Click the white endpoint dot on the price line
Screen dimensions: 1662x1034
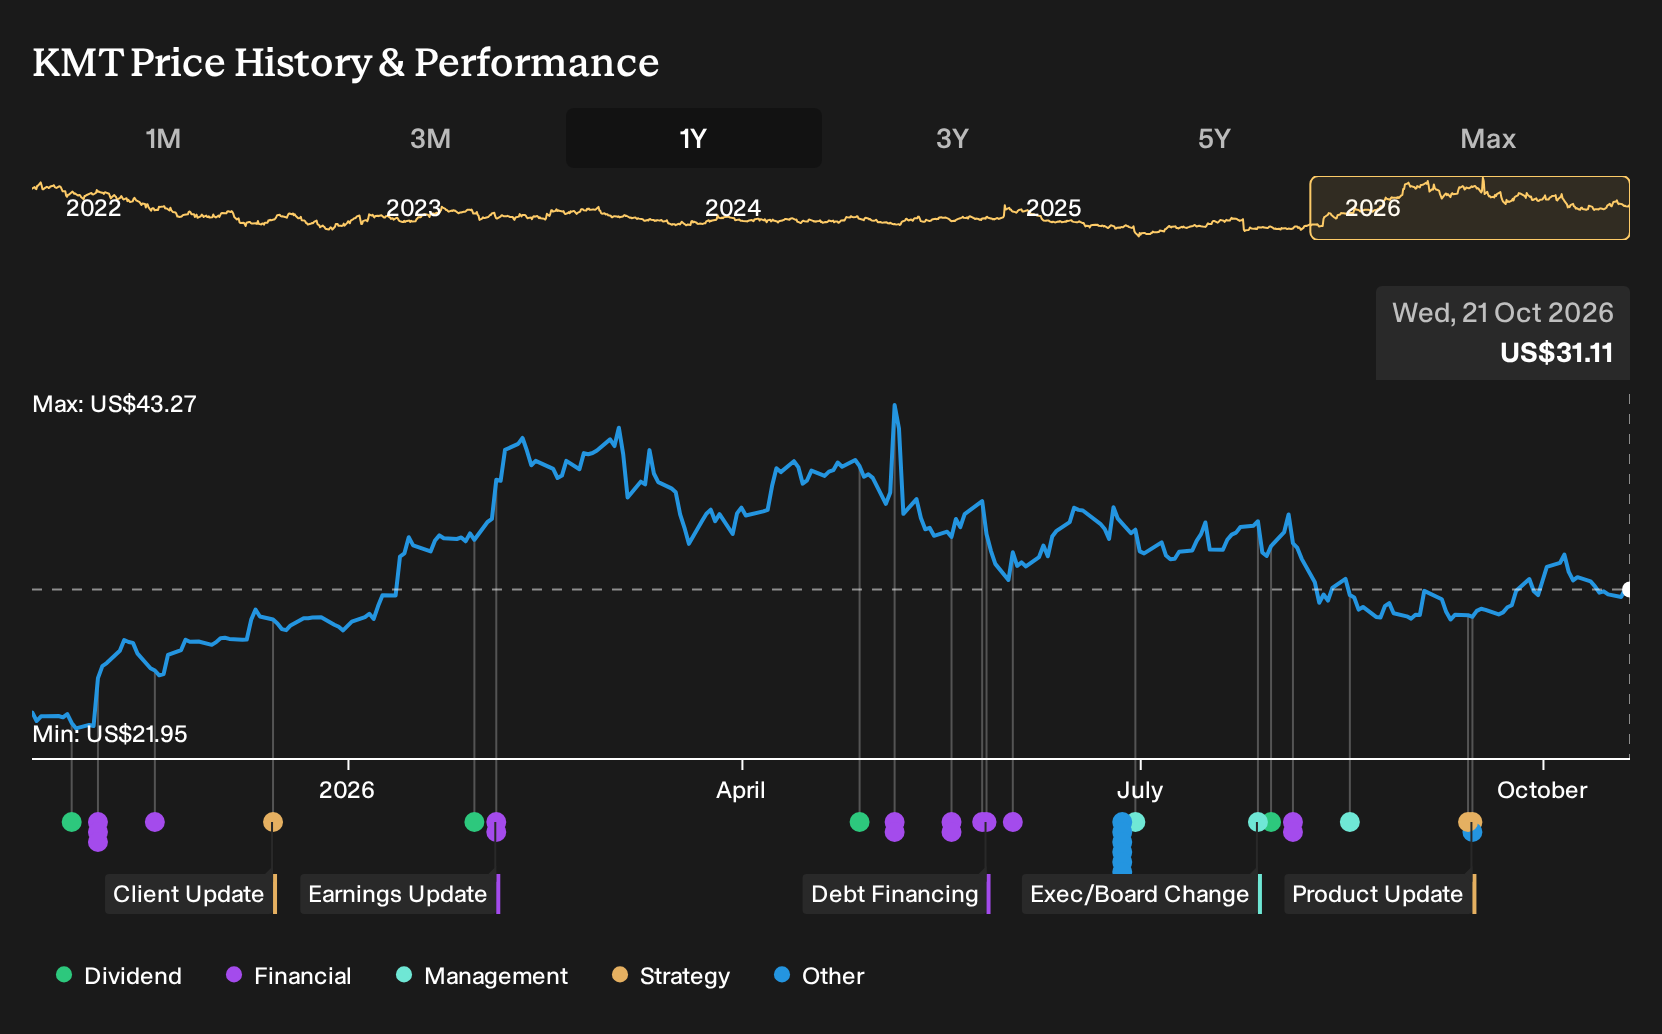click(x=1627, y=590)
